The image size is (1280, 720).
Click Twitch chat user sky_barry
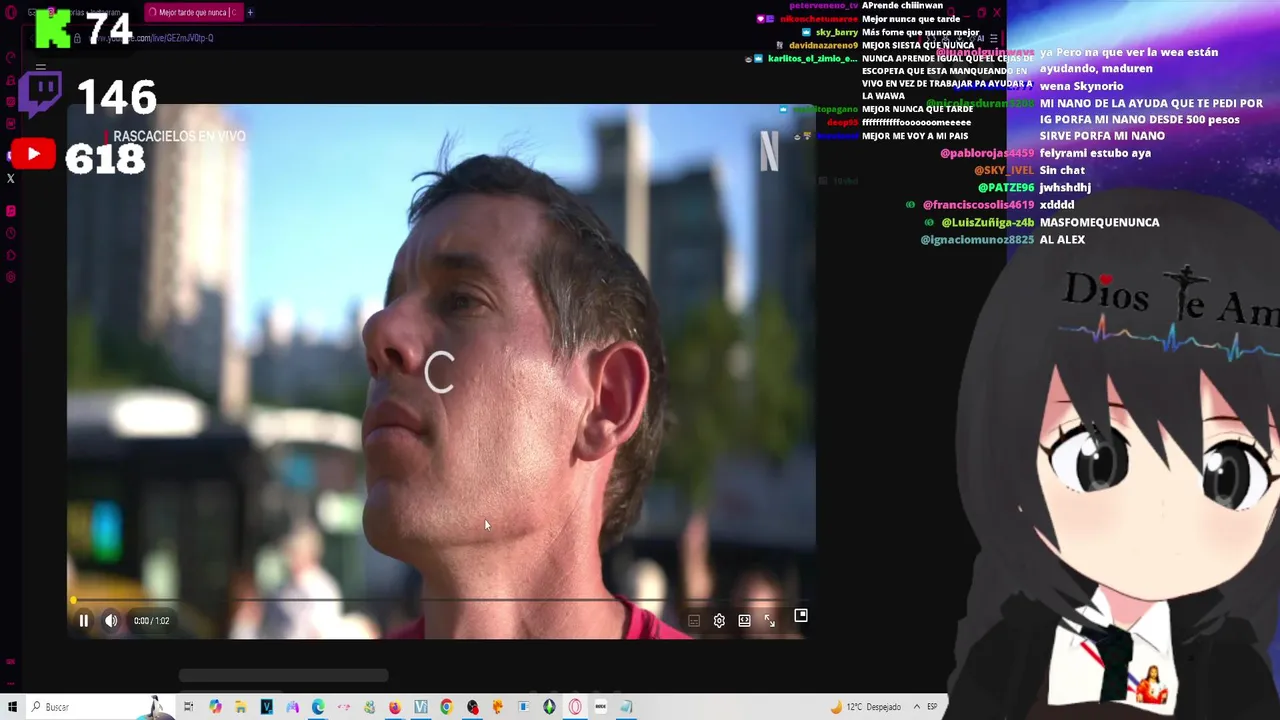coord(837,32)
